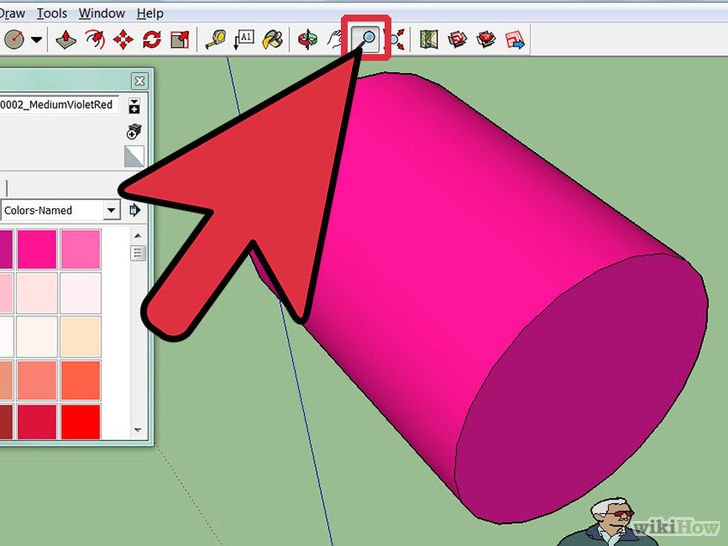
Task: Select the Follow Me tool
Action: pos(95,40)
